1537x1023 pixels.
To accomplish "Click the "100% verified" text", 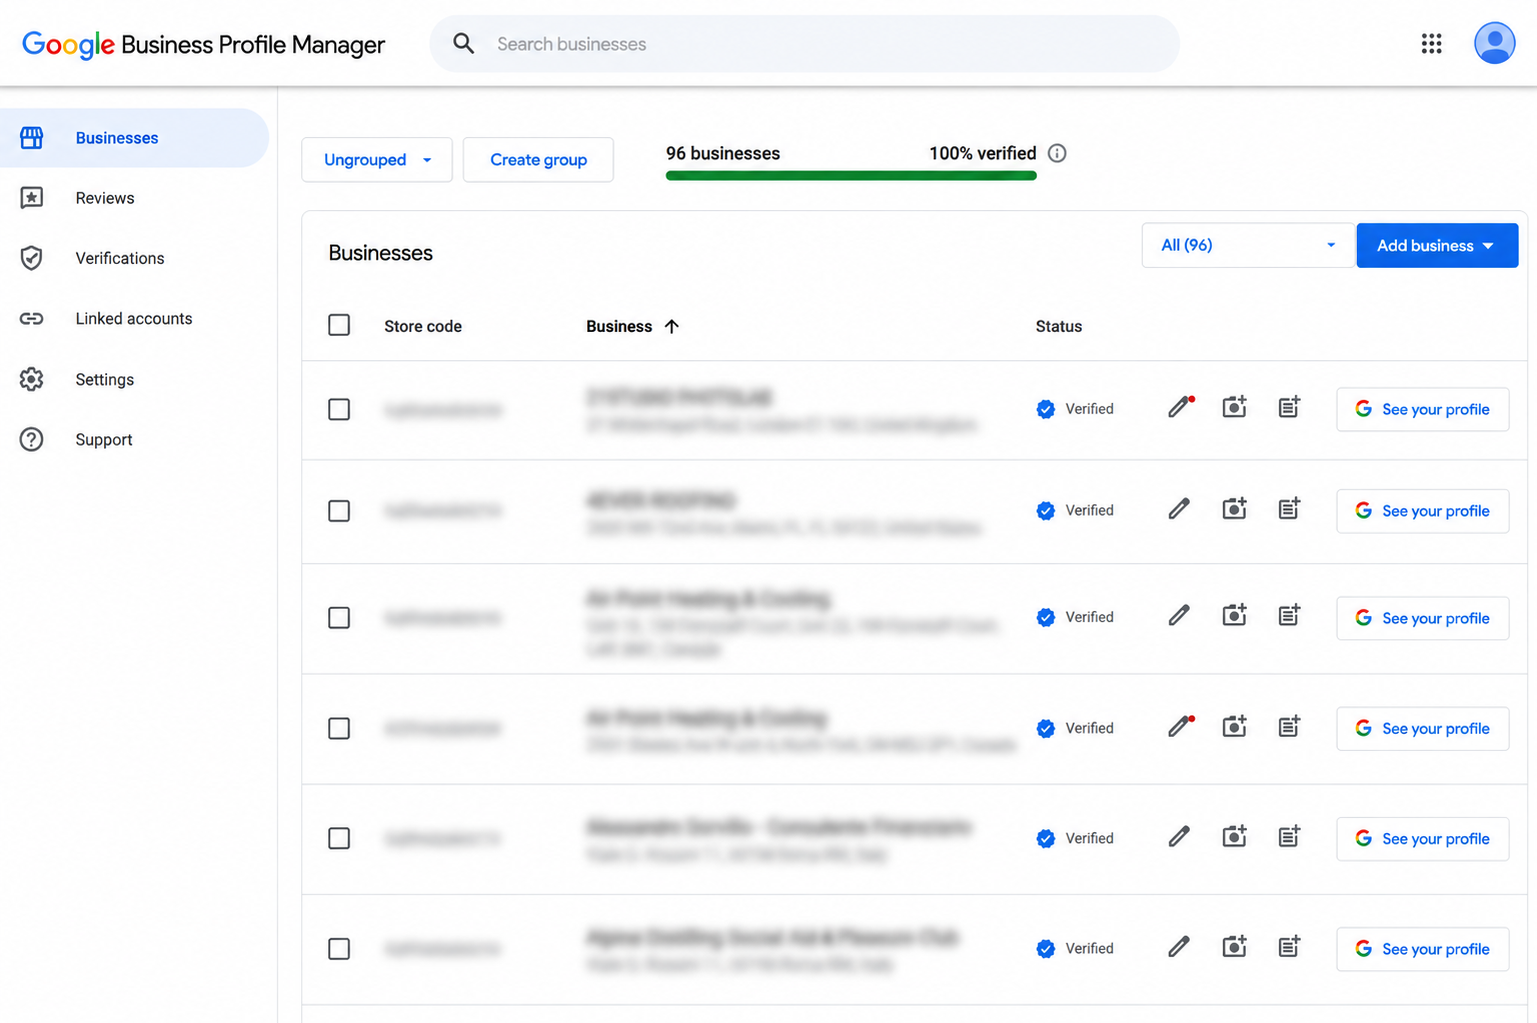I will tap(983, 153).
